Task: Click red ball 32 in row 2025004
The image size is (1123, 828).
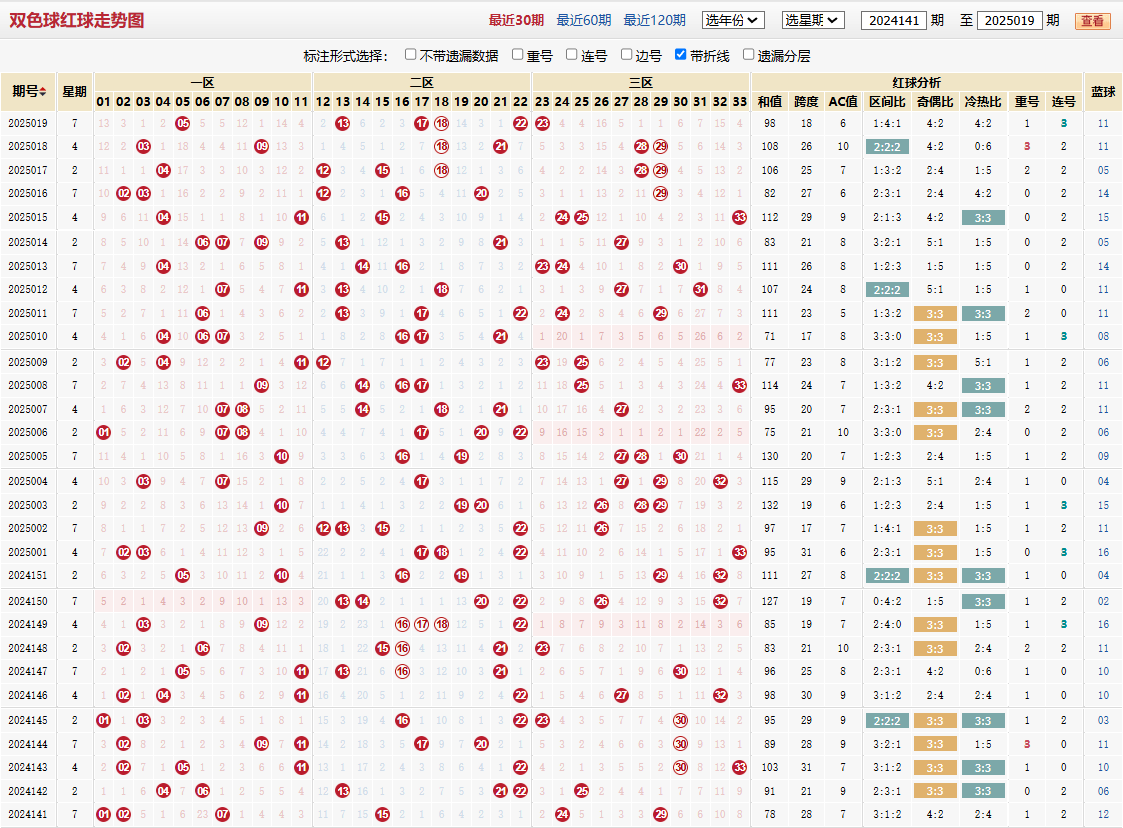Action: [x=720, y=481]
